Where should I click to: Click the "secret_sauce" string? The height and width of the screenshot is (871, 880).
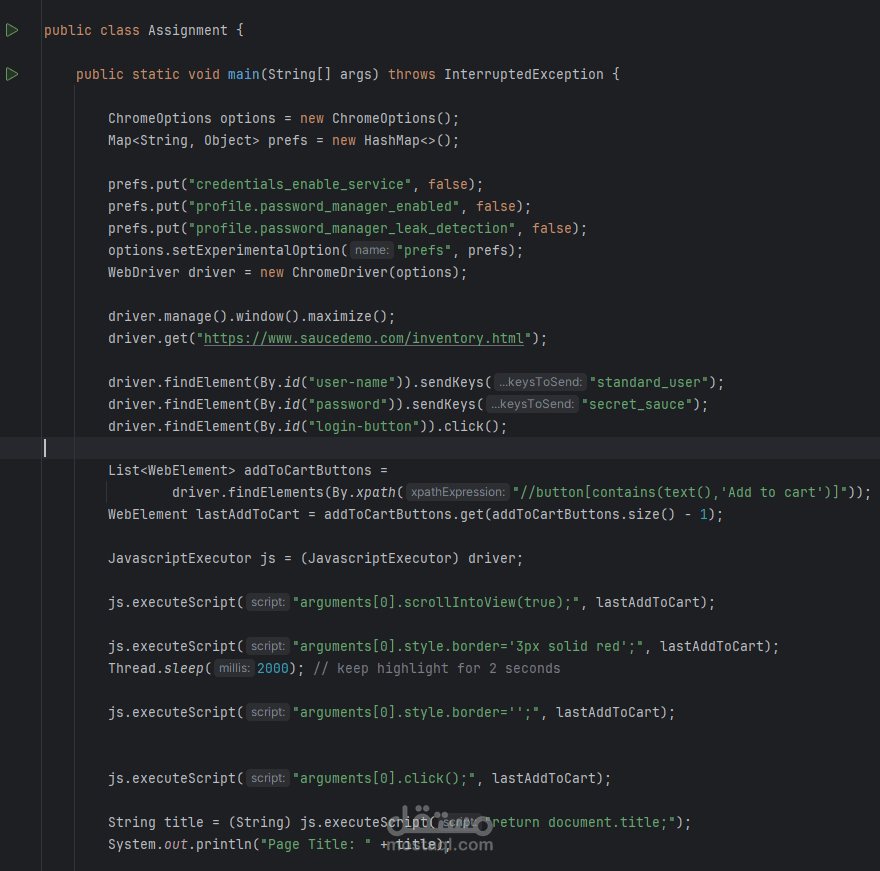637,404
